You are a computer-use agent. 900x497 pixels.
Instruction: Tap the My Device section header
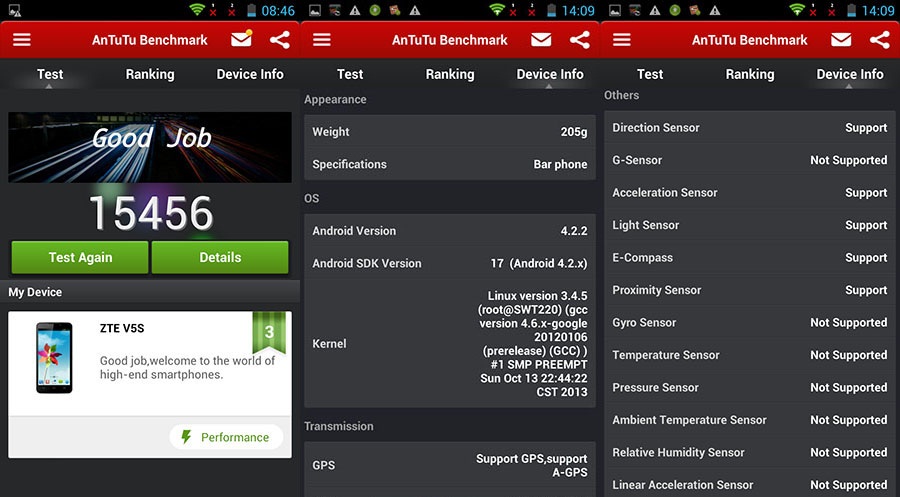pos(150,292)
